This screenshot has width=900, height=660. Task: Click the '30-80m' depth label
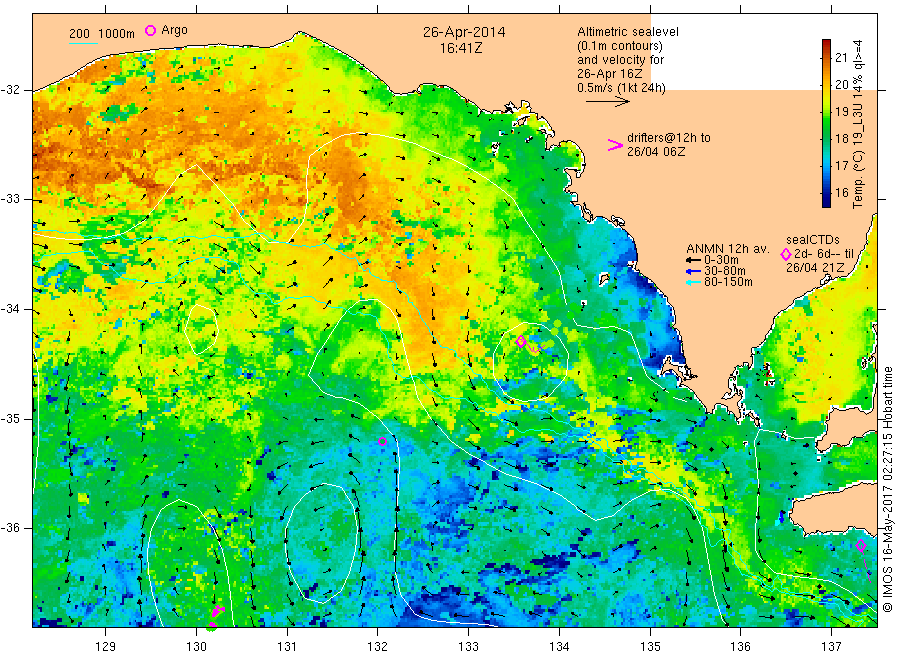click(x=724, y=271)
